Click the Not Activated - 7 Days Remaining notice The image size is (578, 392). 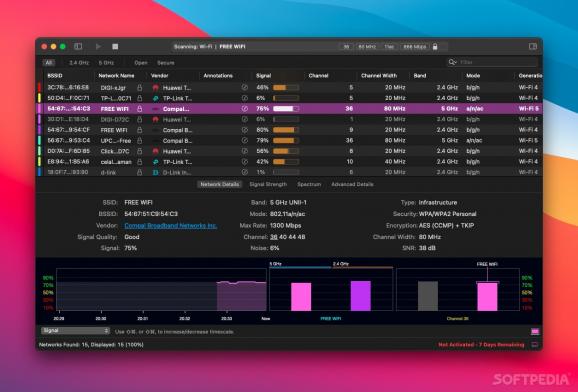(x=481, y=345)
